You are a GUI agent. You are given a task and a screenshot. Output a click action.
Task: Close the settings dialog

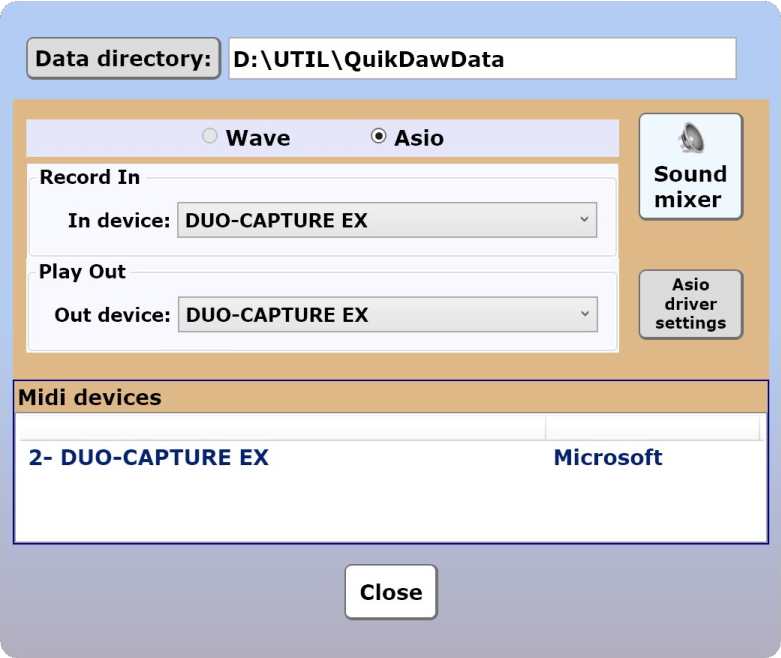click(390, 592)
